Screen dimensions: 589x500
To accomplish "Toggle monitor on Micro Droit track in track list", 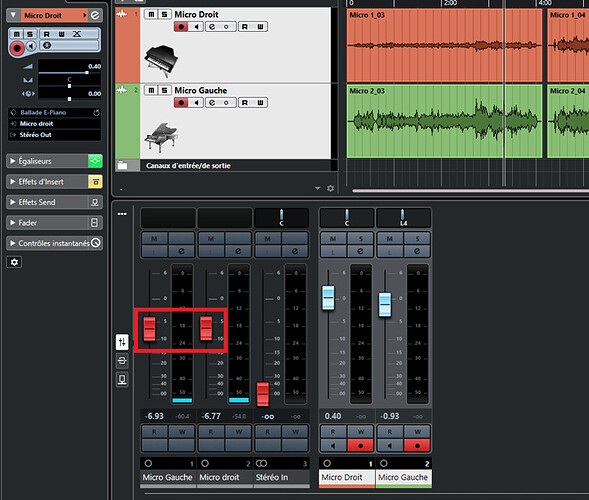I will (x=196, y=27).
